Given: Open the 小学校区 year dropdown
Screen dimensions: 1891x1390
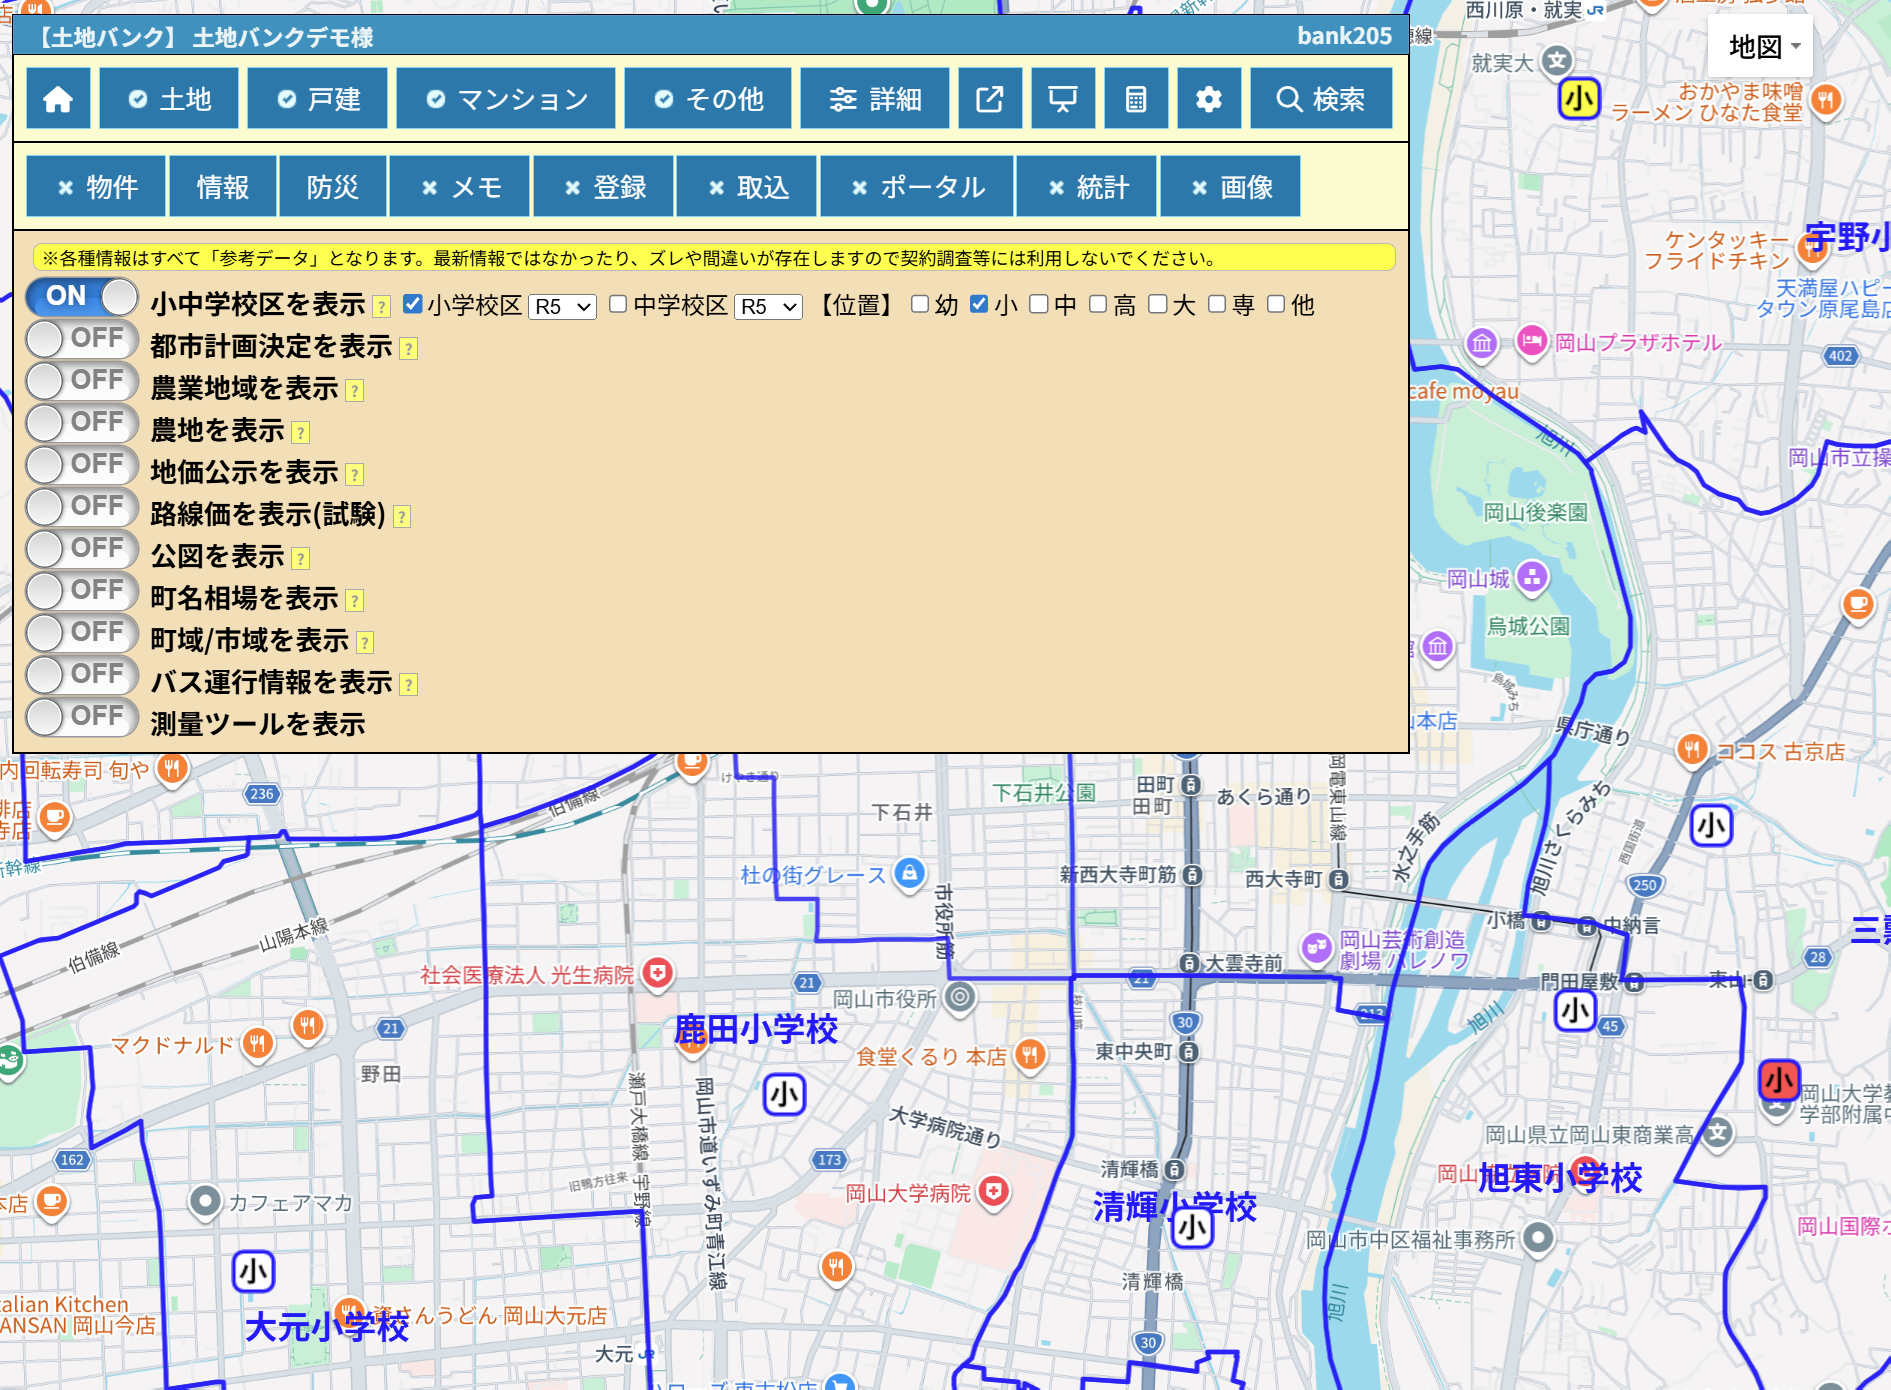Looking at the screenshot, I should 562,306.
